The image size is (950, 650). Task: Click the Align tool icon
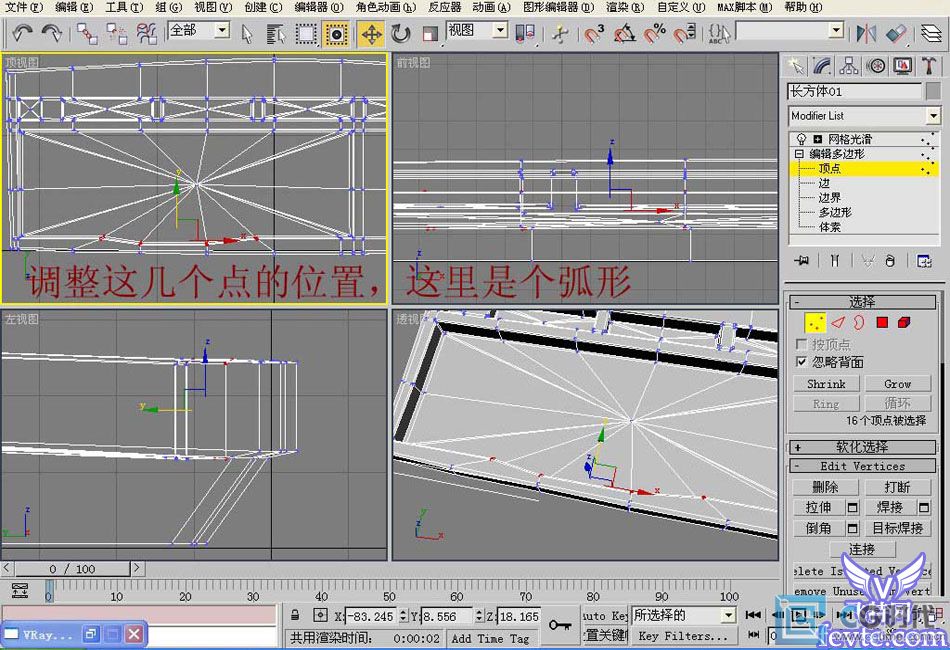896,33
